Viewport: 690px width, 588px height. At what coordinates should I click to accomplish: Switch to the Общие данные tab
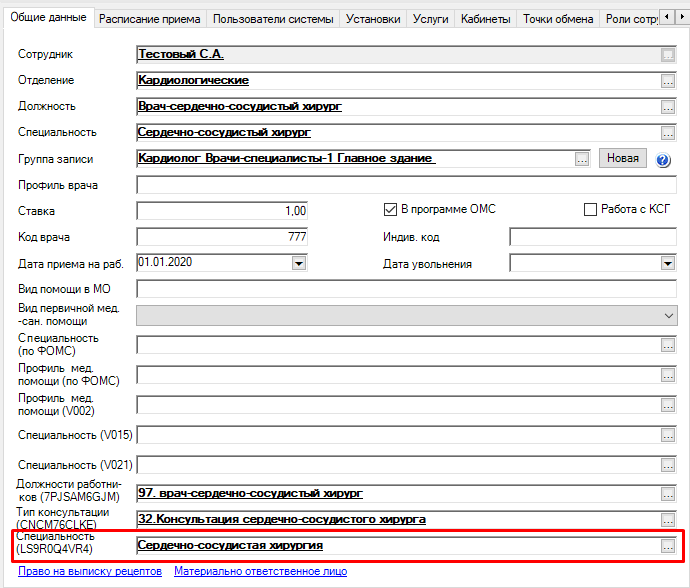(48, 17)
